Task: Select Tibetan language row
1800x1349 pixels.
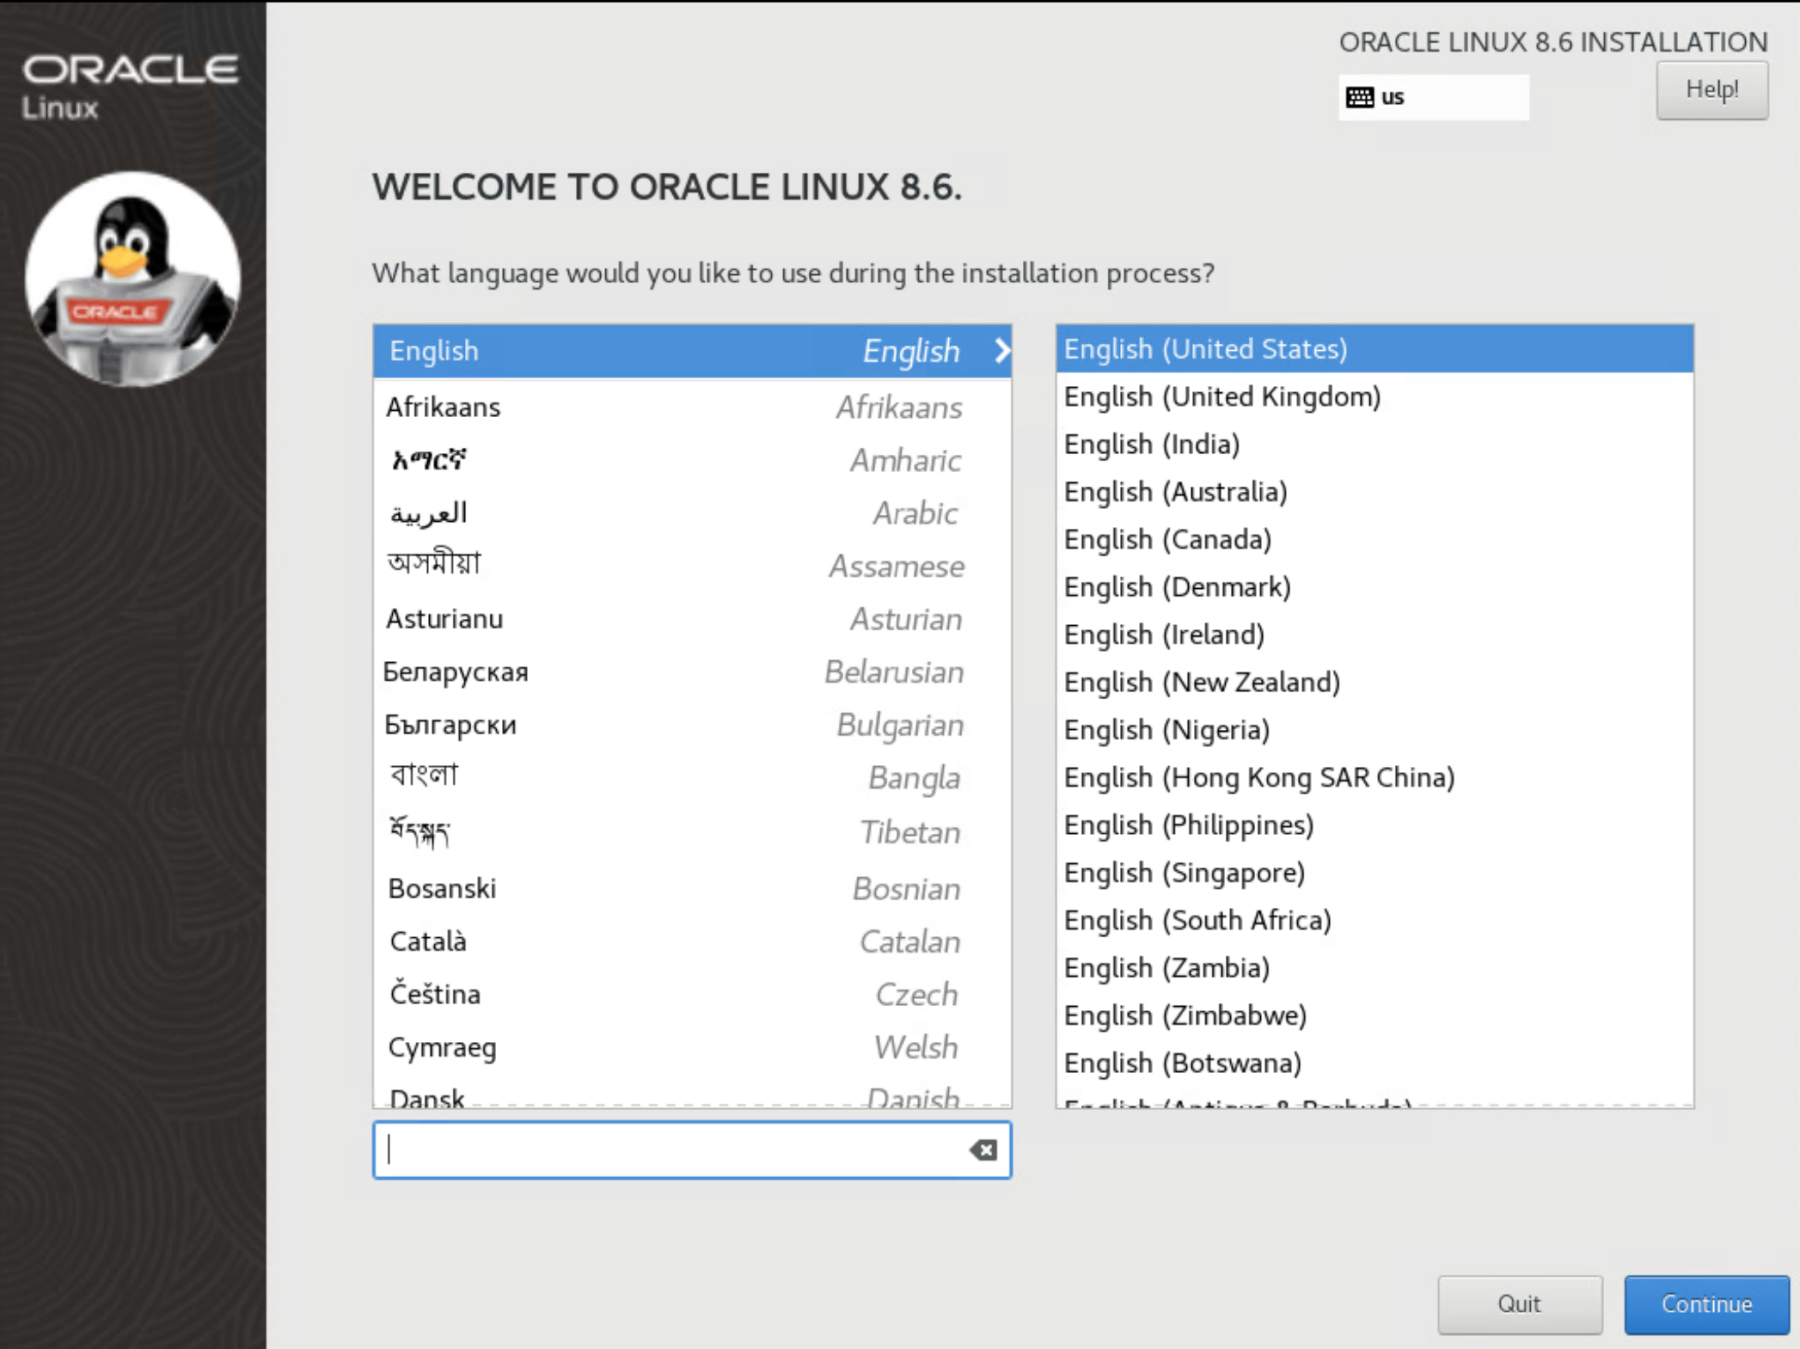Action: point(692,832)
